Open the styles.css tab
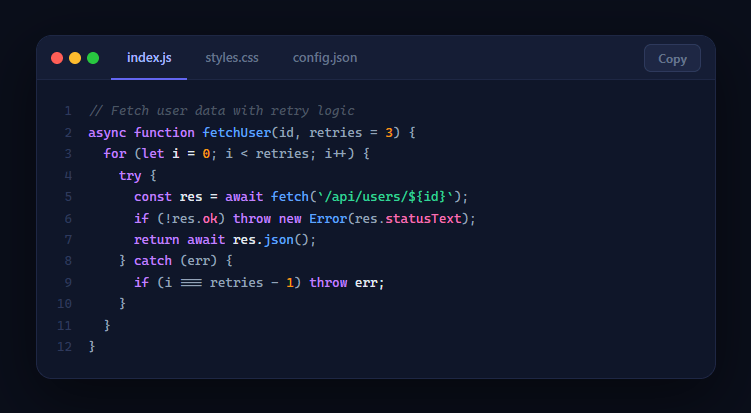 tap(232, 58)
